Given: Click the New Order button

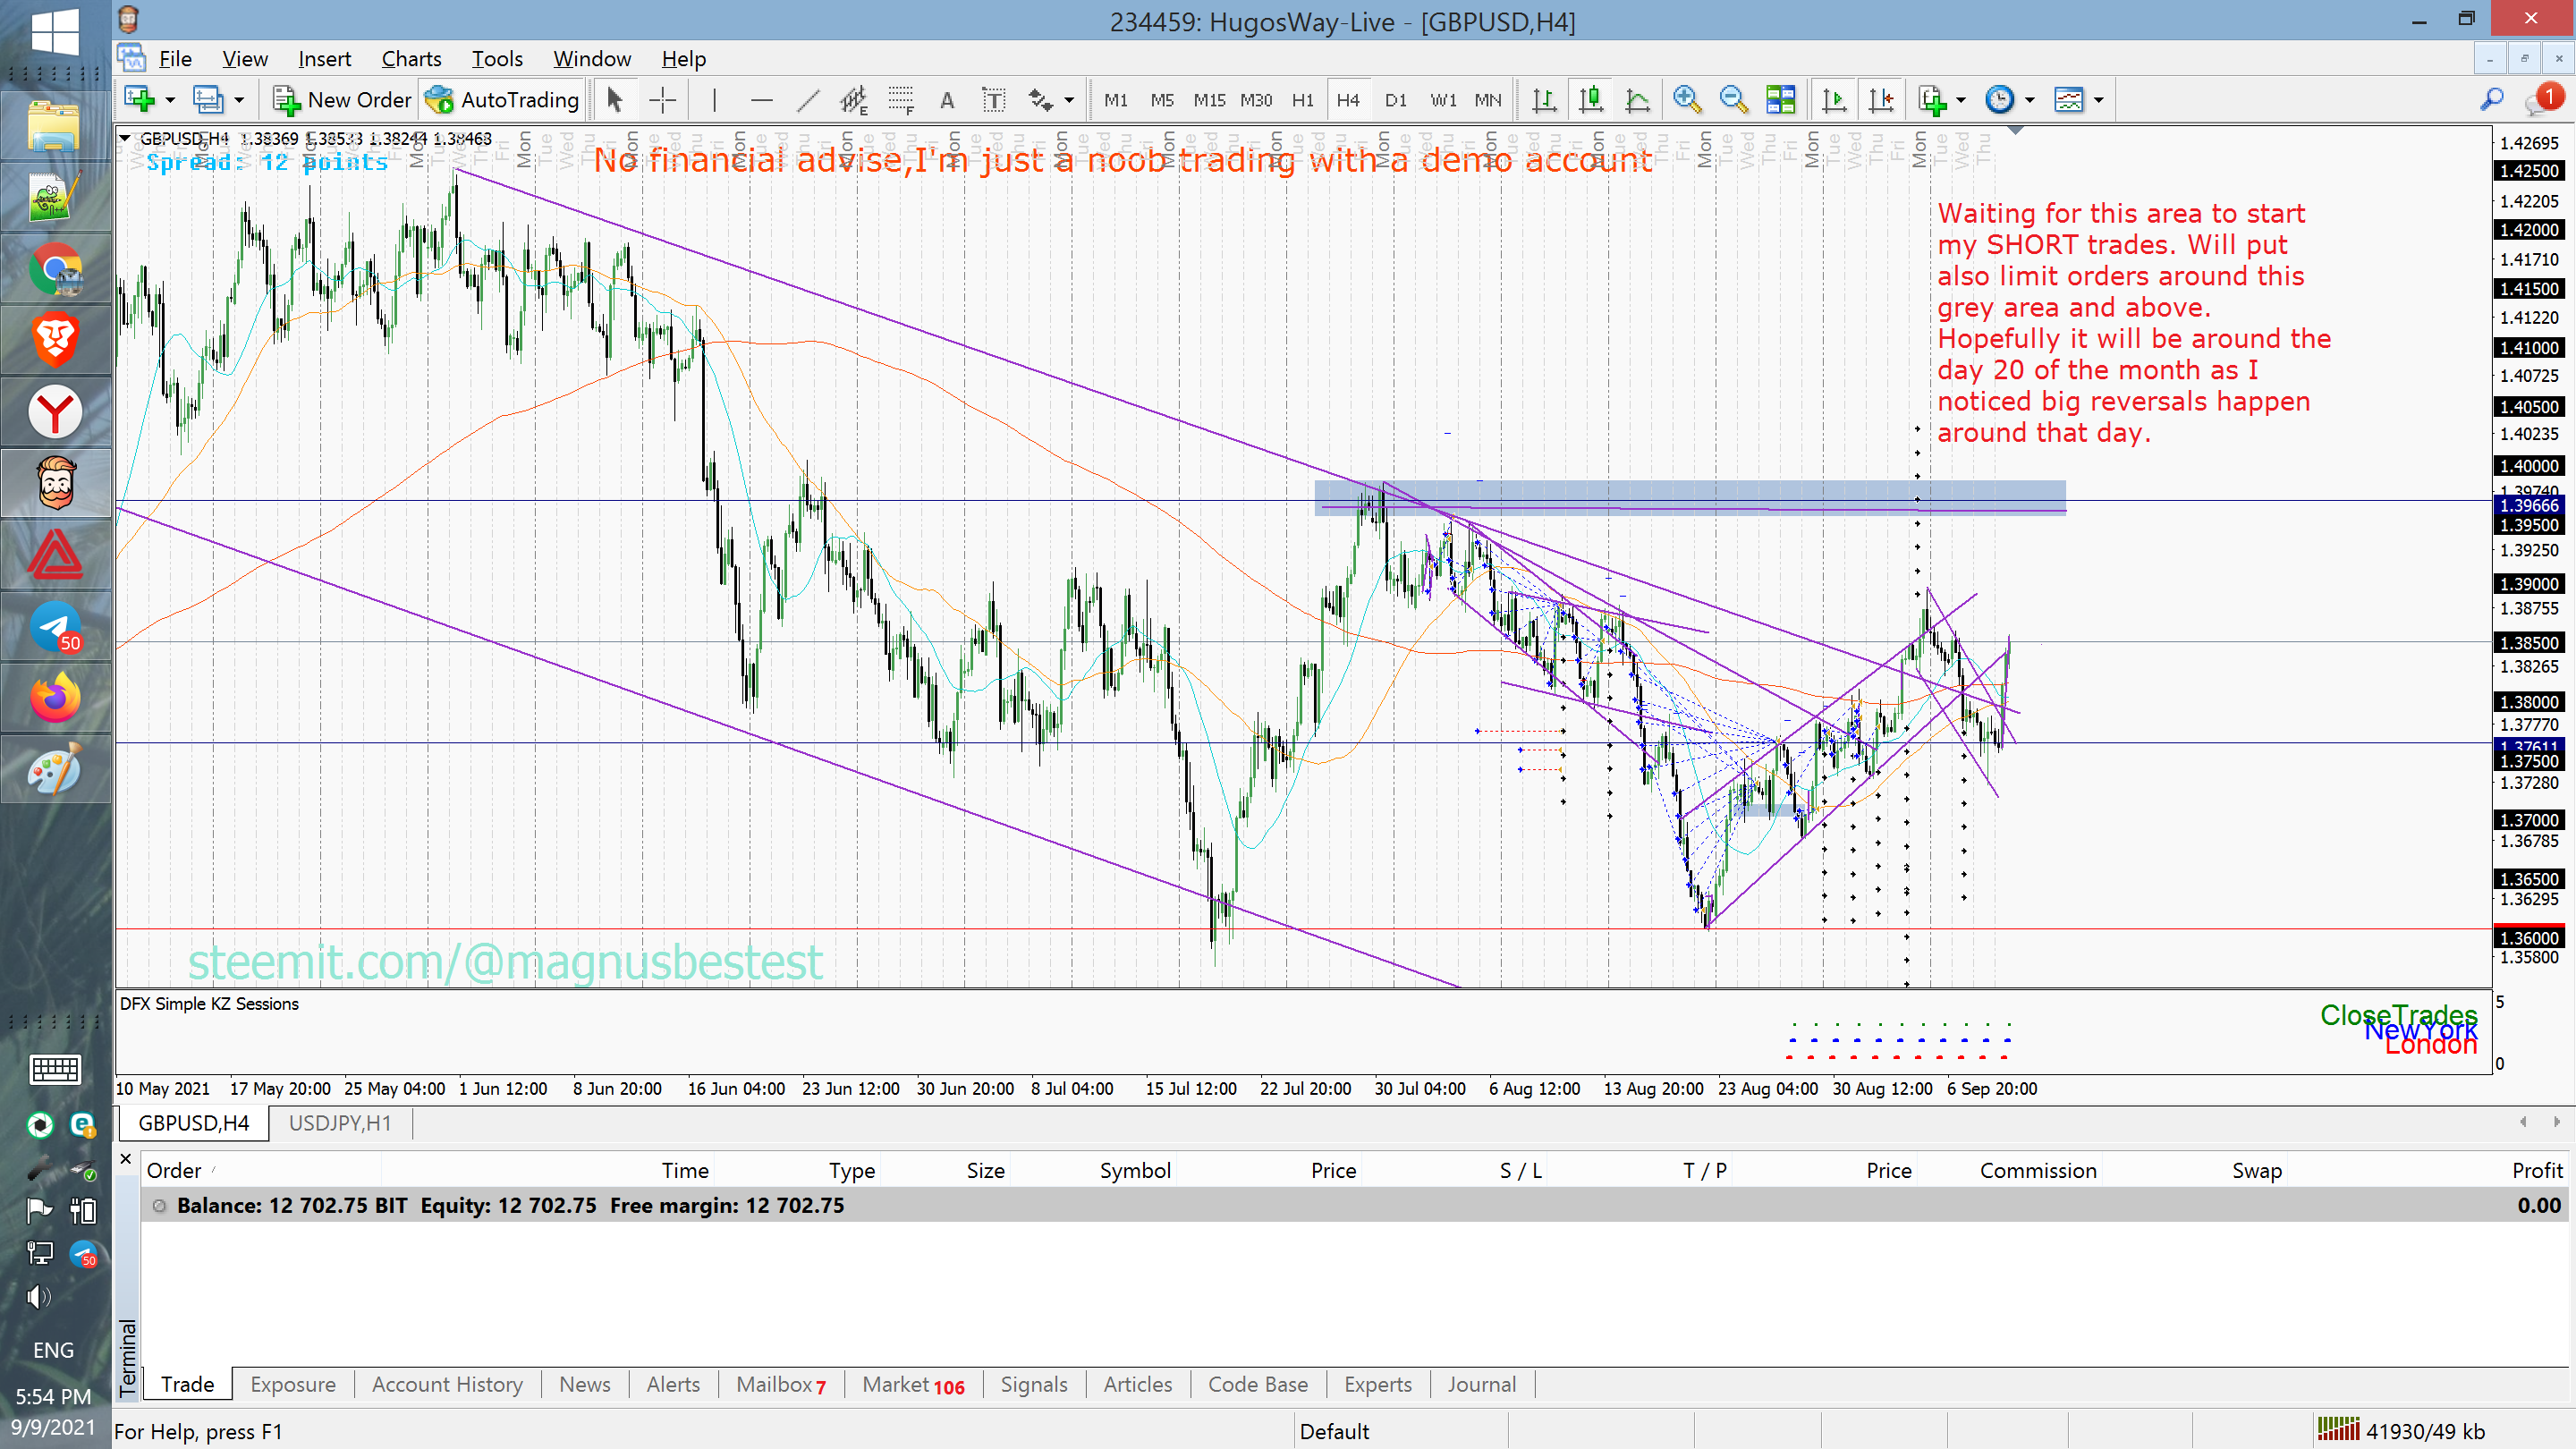Looking at the screenshot, I should click(342, 100).
